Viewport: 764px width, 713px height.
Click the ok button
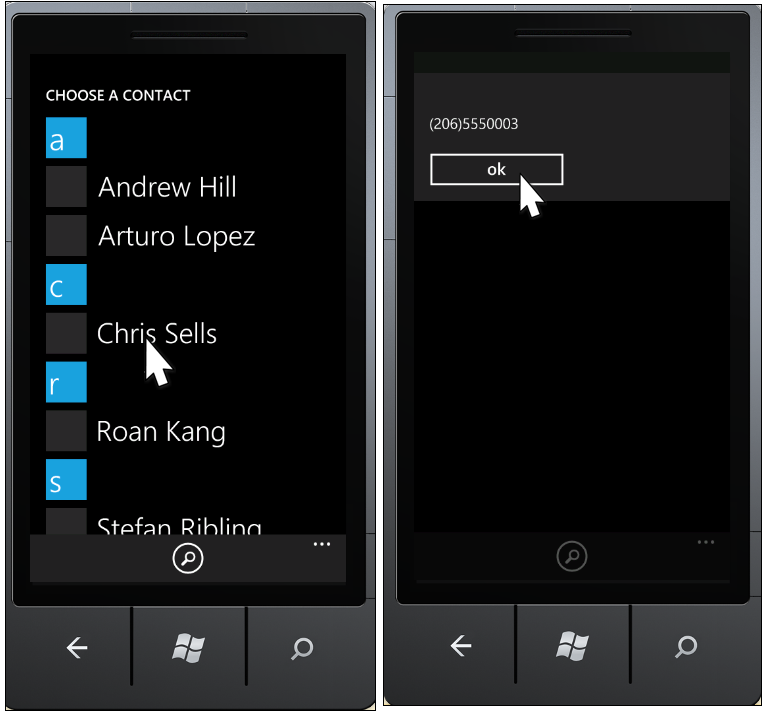pos(497,169)
